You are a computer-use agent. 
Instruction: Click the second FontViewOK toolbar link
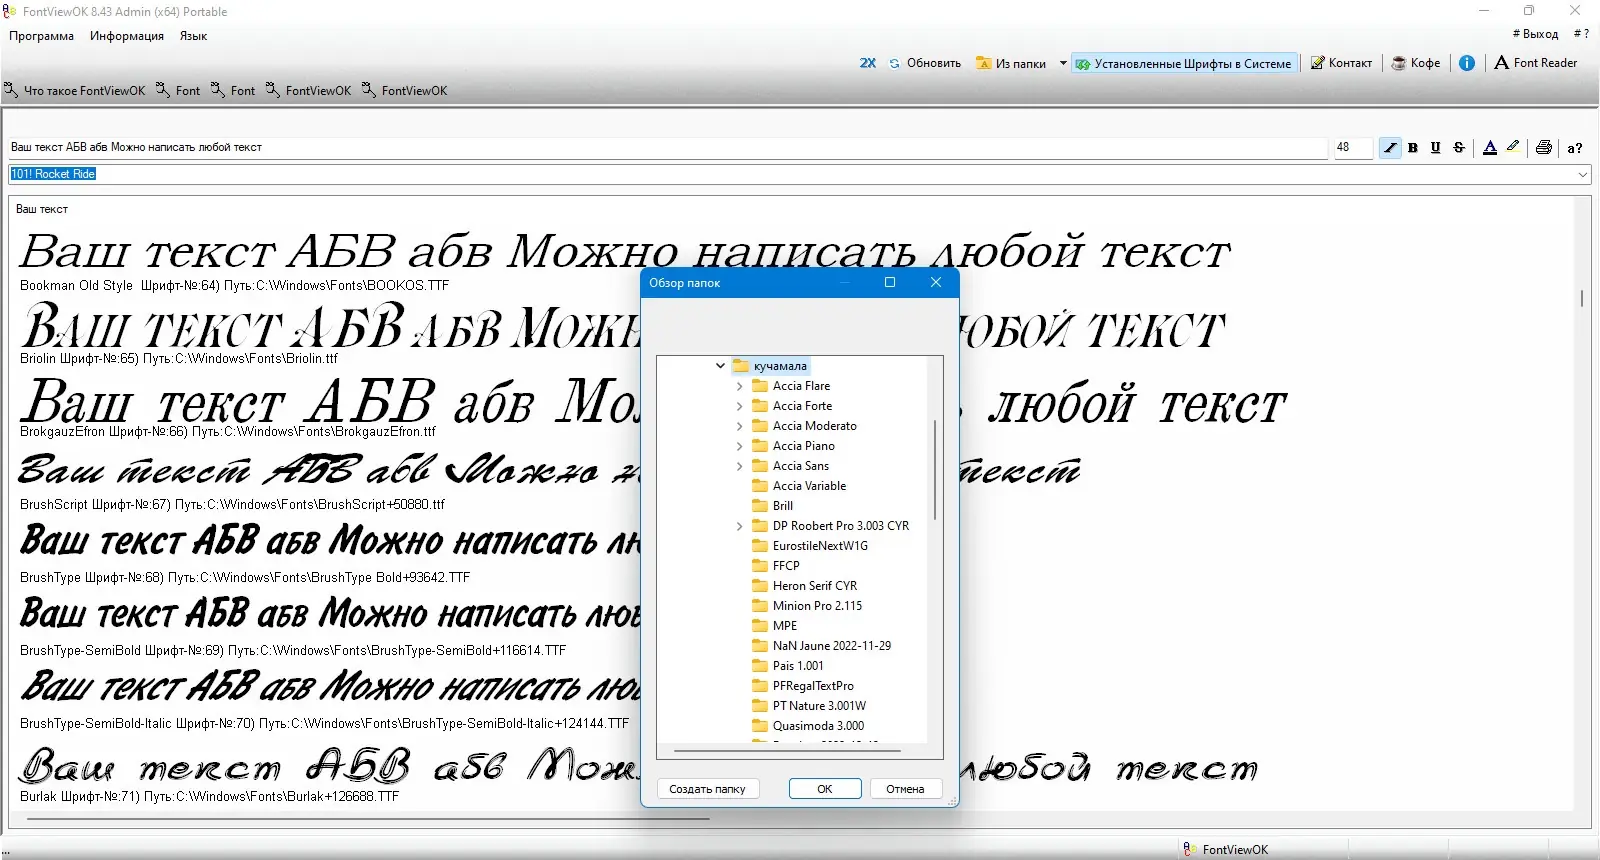[x=405, y=91]
